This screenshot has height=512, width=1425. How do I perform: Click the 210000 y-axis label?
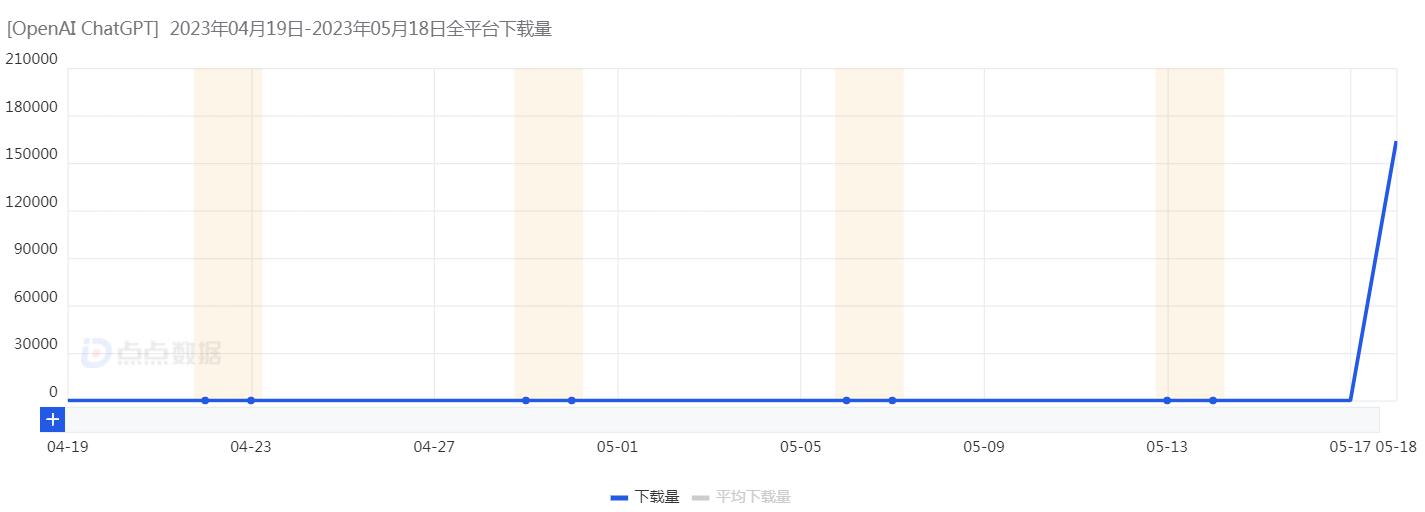click(x=32, y=59)
